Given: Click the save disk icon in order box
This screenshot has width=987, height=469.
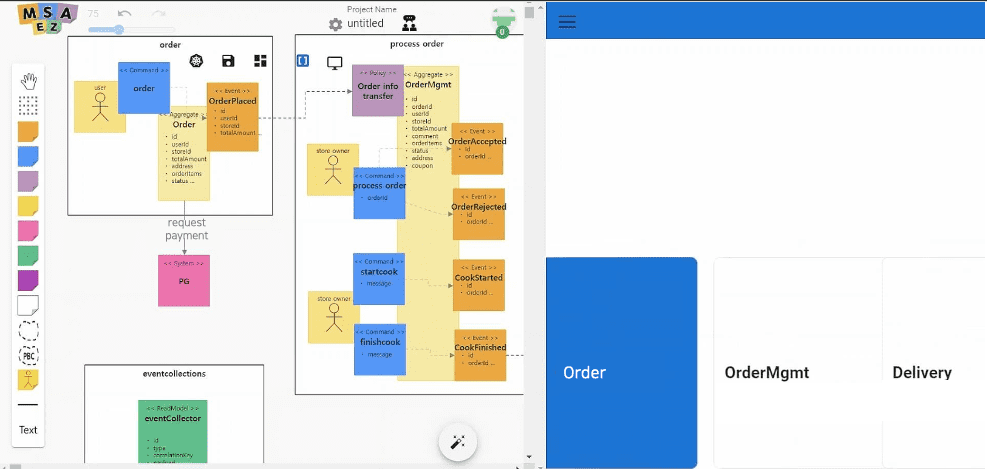Looking at the screenshot, I should [x=228, y=61].
